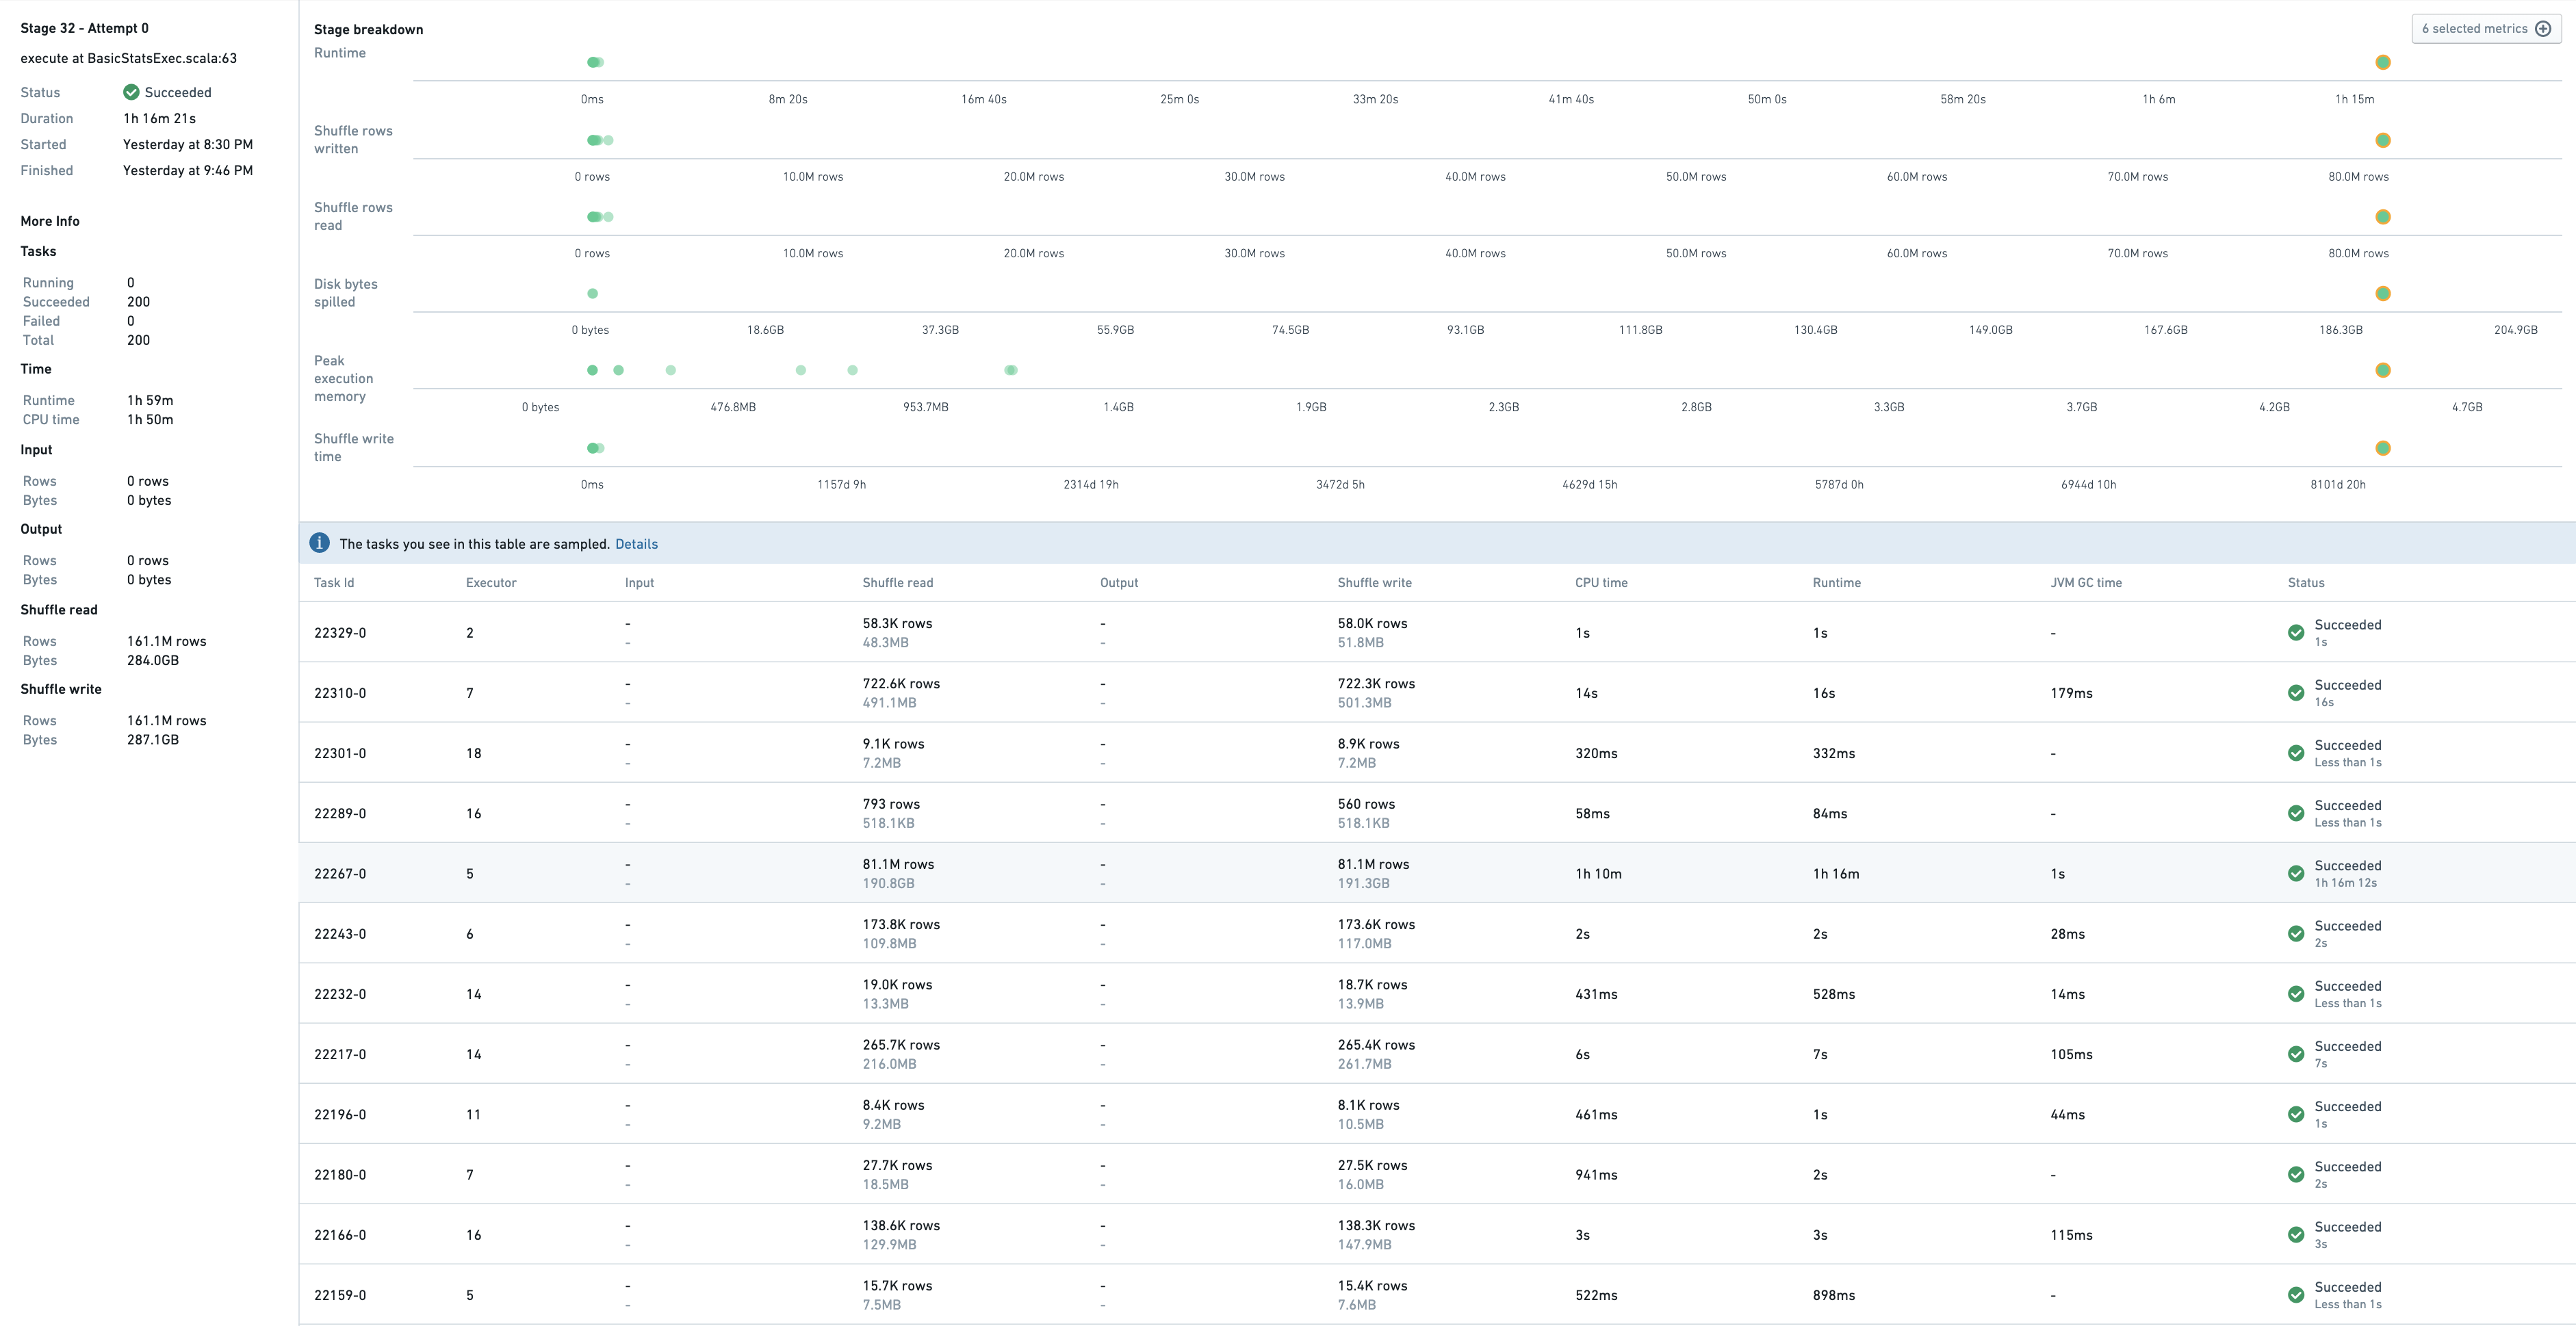2576x1326 pixels.
Task: Click the success icon for task 22159-0
Action: pos(2296,1295)
